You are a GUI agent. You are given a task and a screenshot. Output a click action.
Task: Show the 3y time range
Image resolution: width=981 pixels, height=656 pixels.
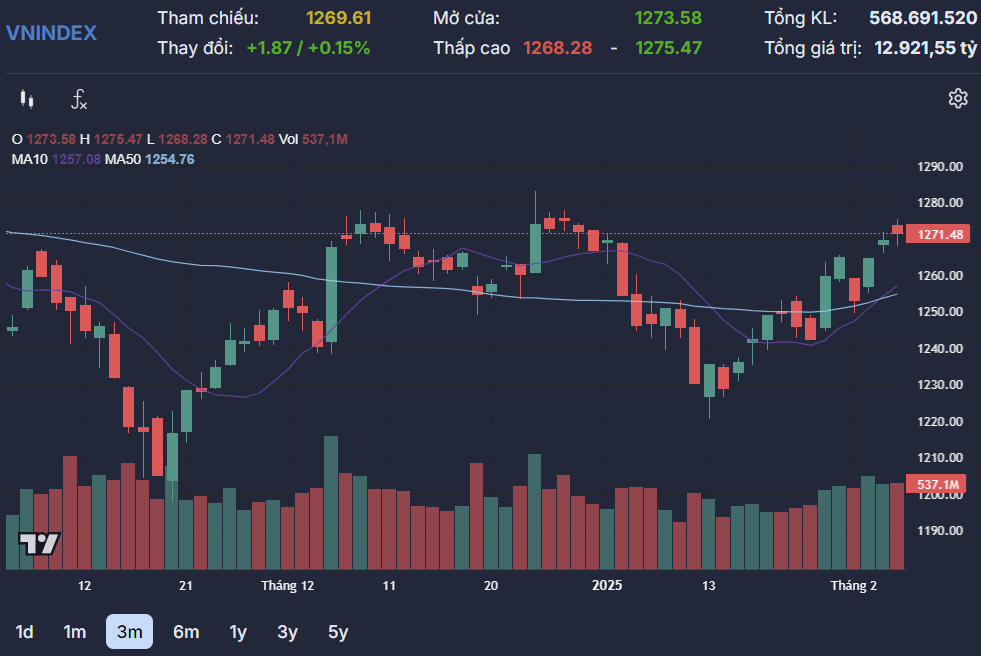click(288, 632)
